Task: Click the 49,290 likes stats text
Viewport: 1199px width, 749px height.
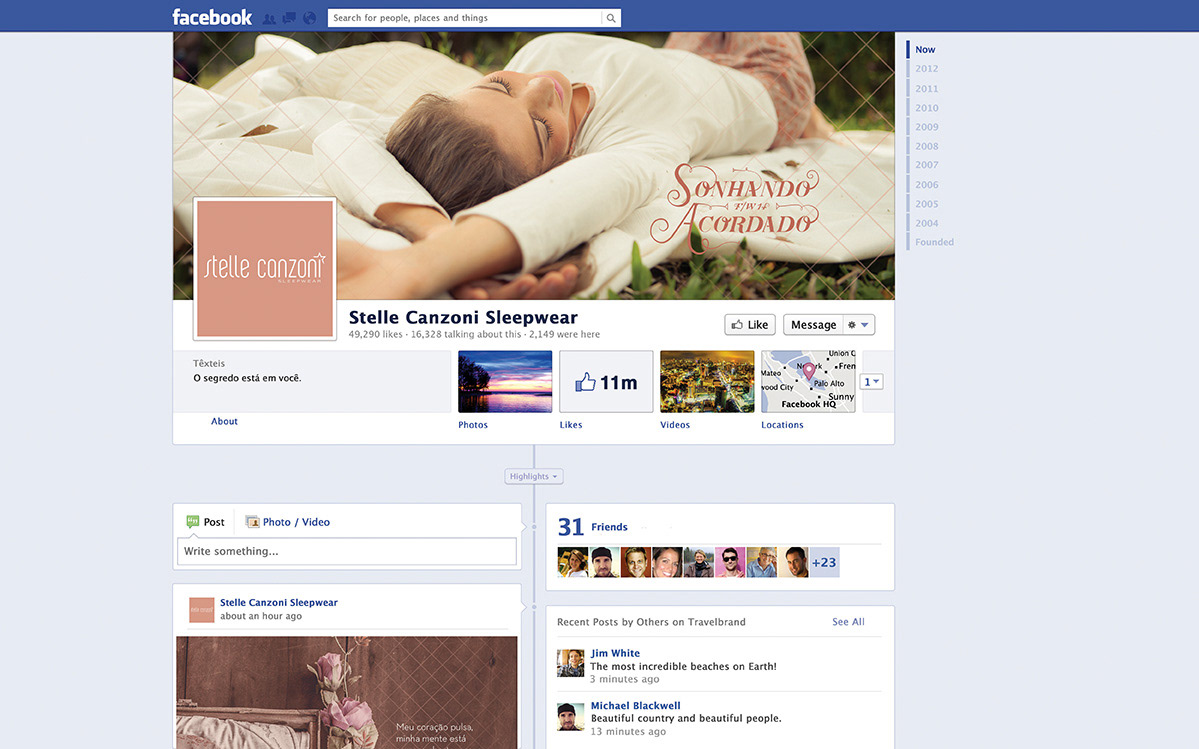Action: (x=375, y=335)
